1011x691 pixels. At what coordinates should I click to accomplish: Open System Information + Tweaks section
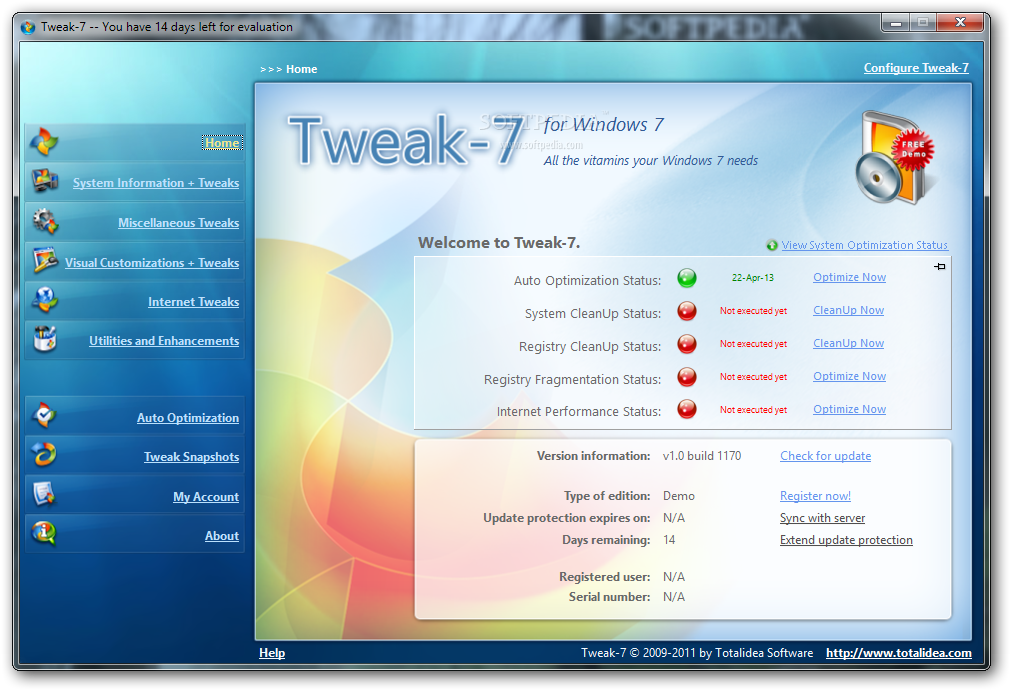[156, 182]
